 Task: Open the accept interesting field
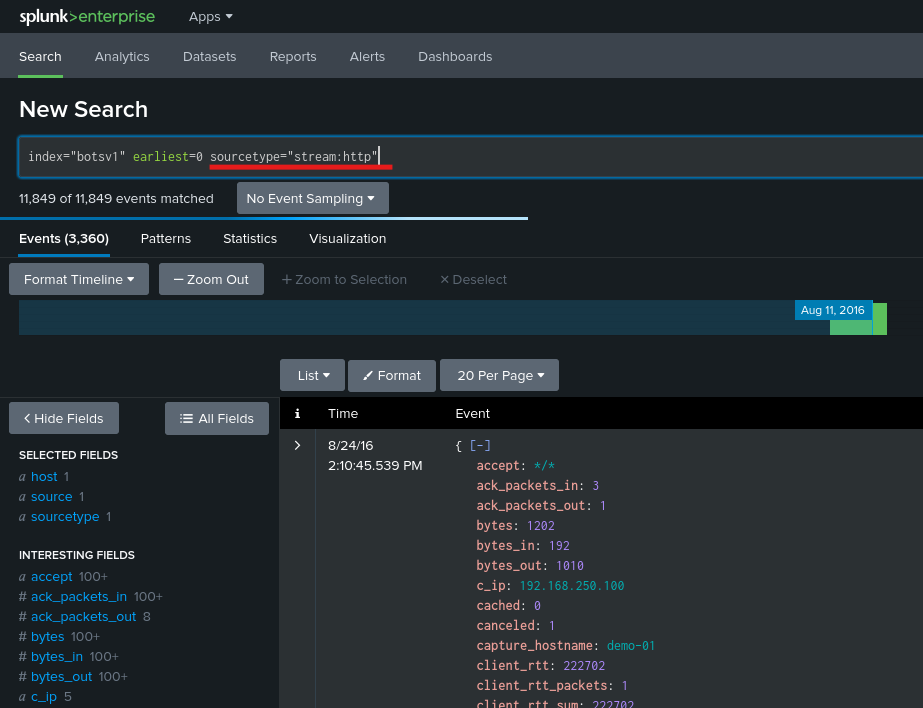pos(52,577)
